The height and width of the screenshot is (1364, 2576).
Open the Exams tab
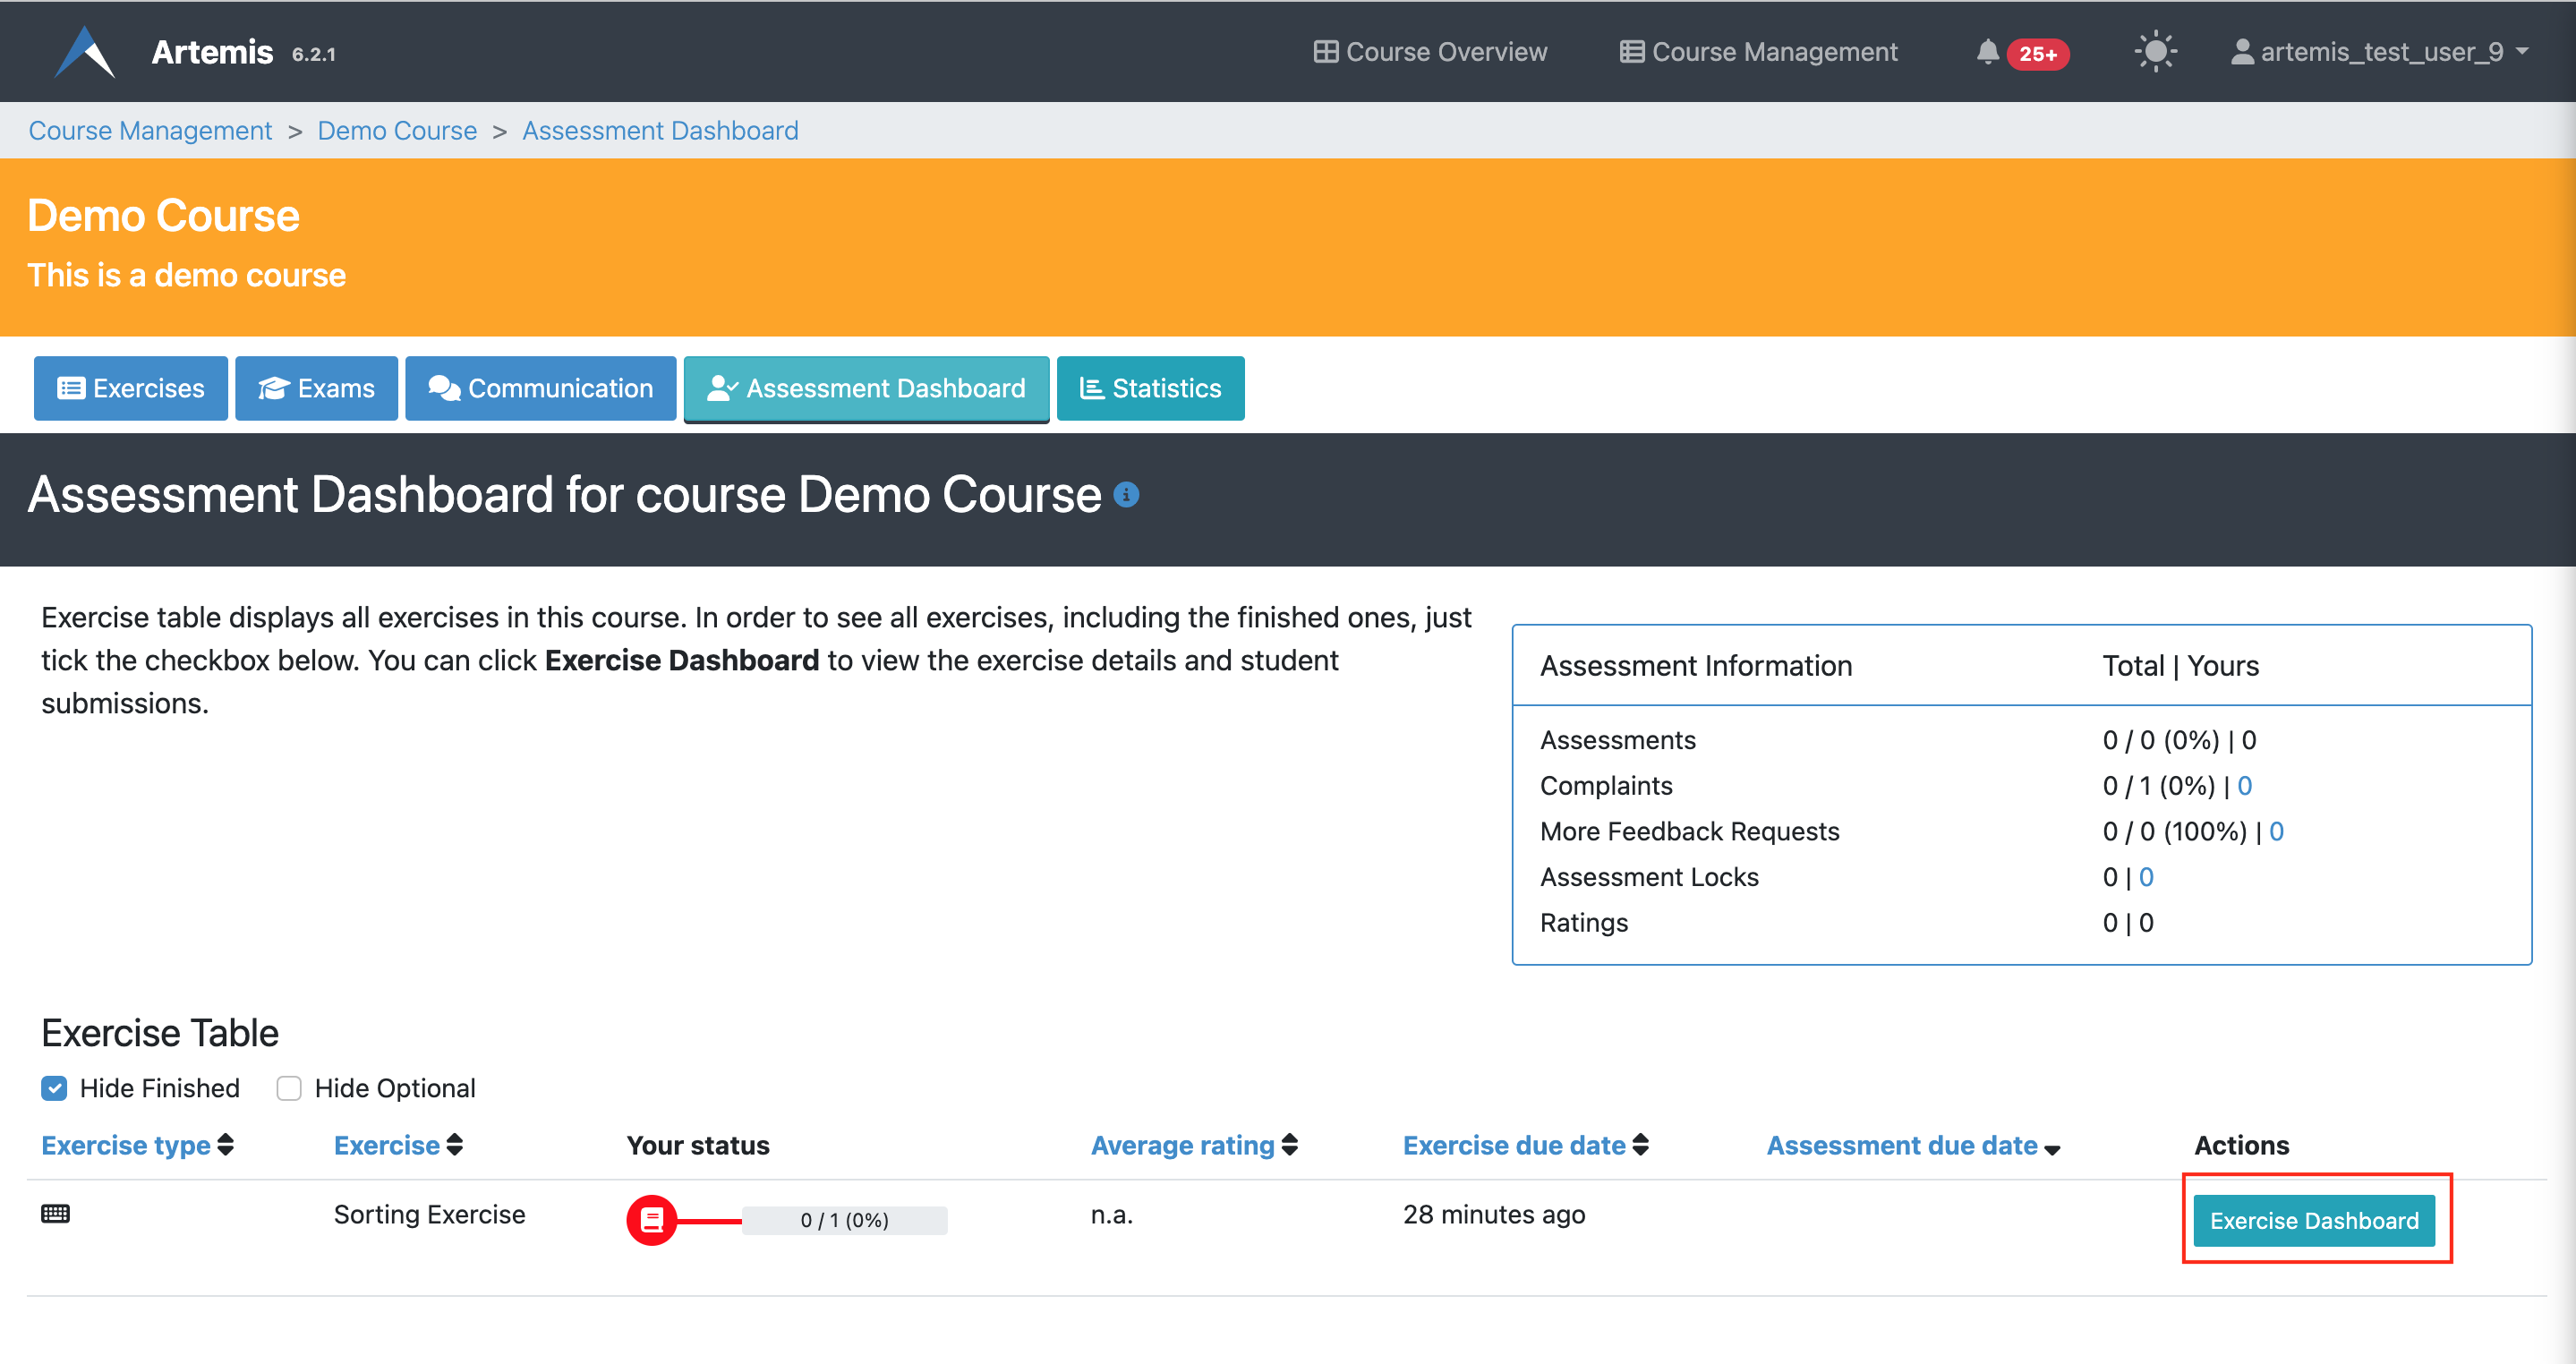coord(316,388)
